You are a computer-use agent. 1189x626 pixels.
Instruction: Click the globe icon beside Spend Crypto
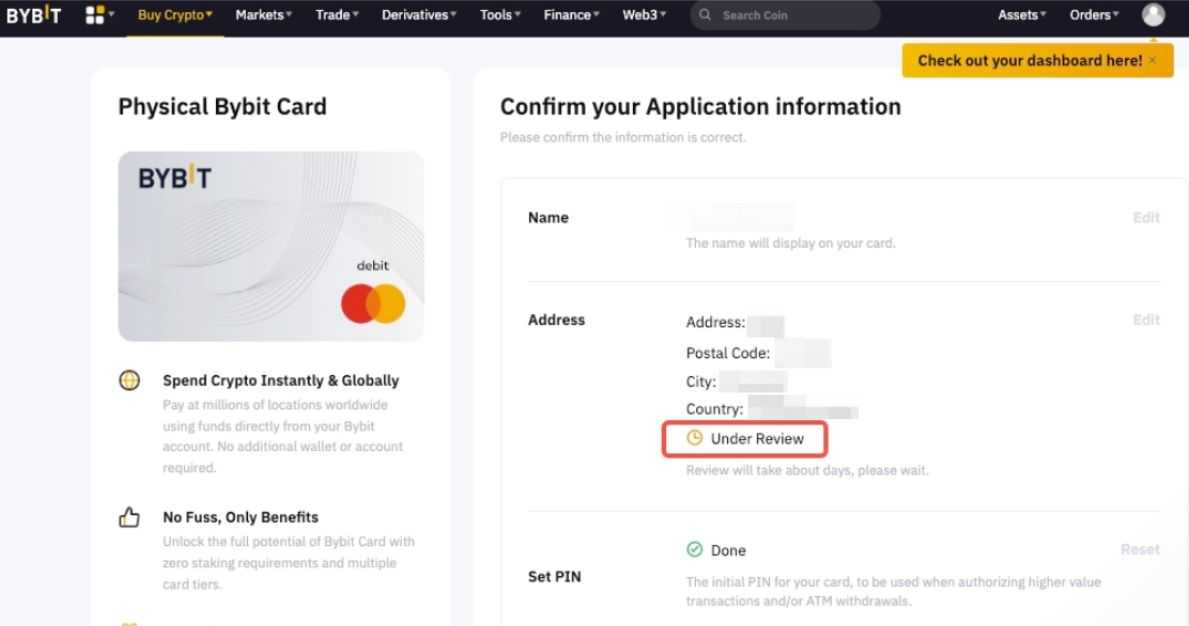pos(130,380)
